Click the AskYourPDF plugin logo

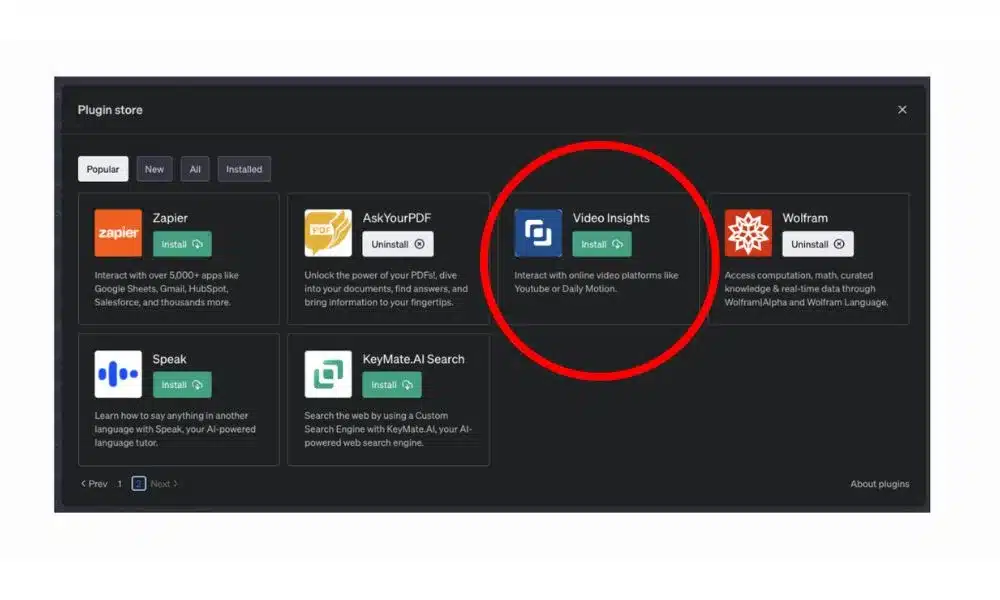(x=328, y=233)
